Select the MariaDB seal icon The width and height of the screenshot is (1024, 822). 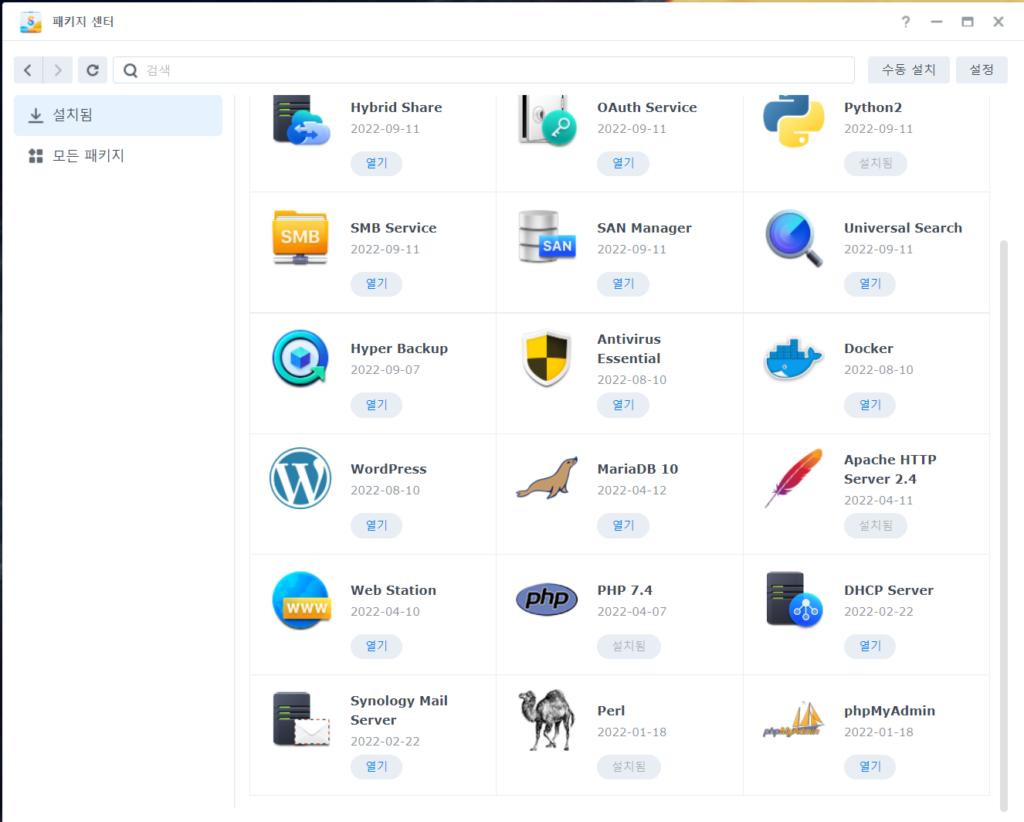546,479
